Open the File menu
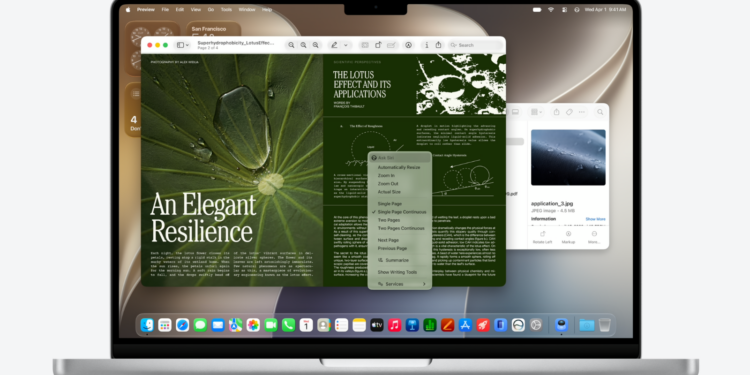This screenshot has height=375, width=750. (x=165, y=10)
